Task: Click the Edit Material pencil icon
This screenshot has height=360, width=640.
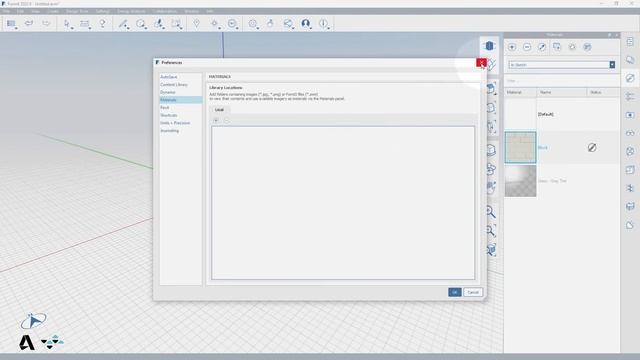Action: point(542,47)
